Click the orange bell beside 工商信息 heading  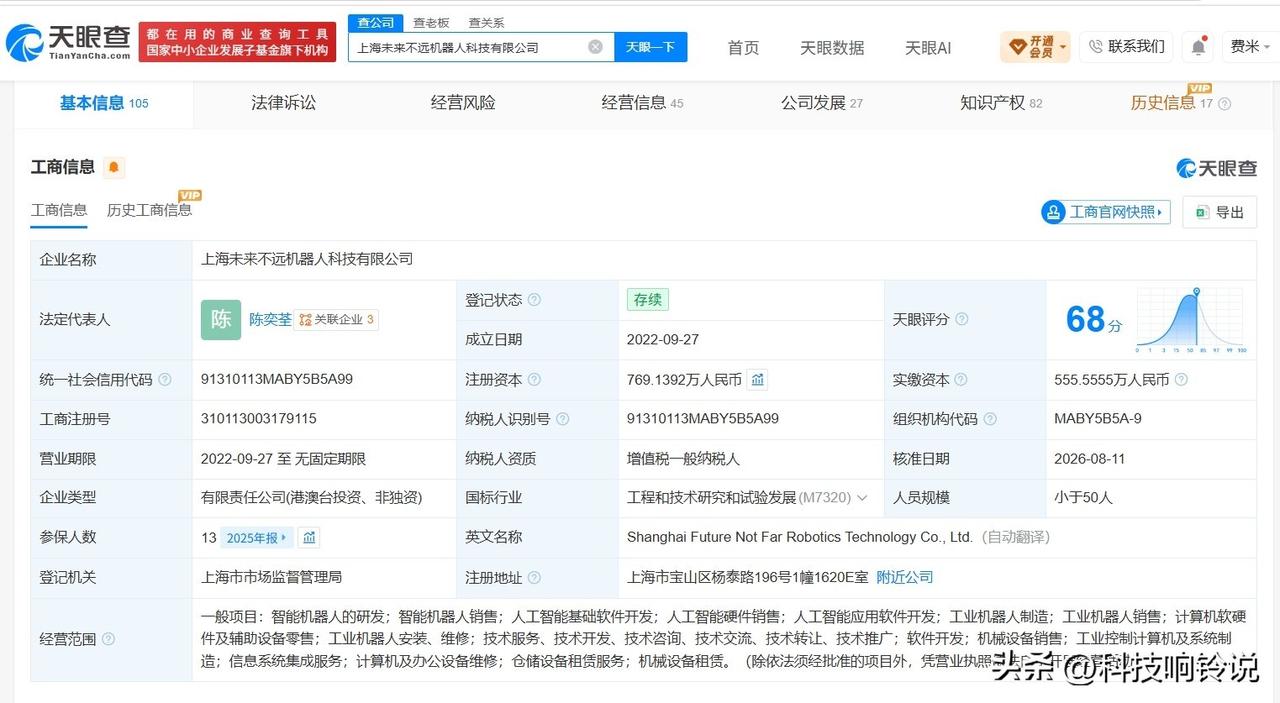click(114, 167)
